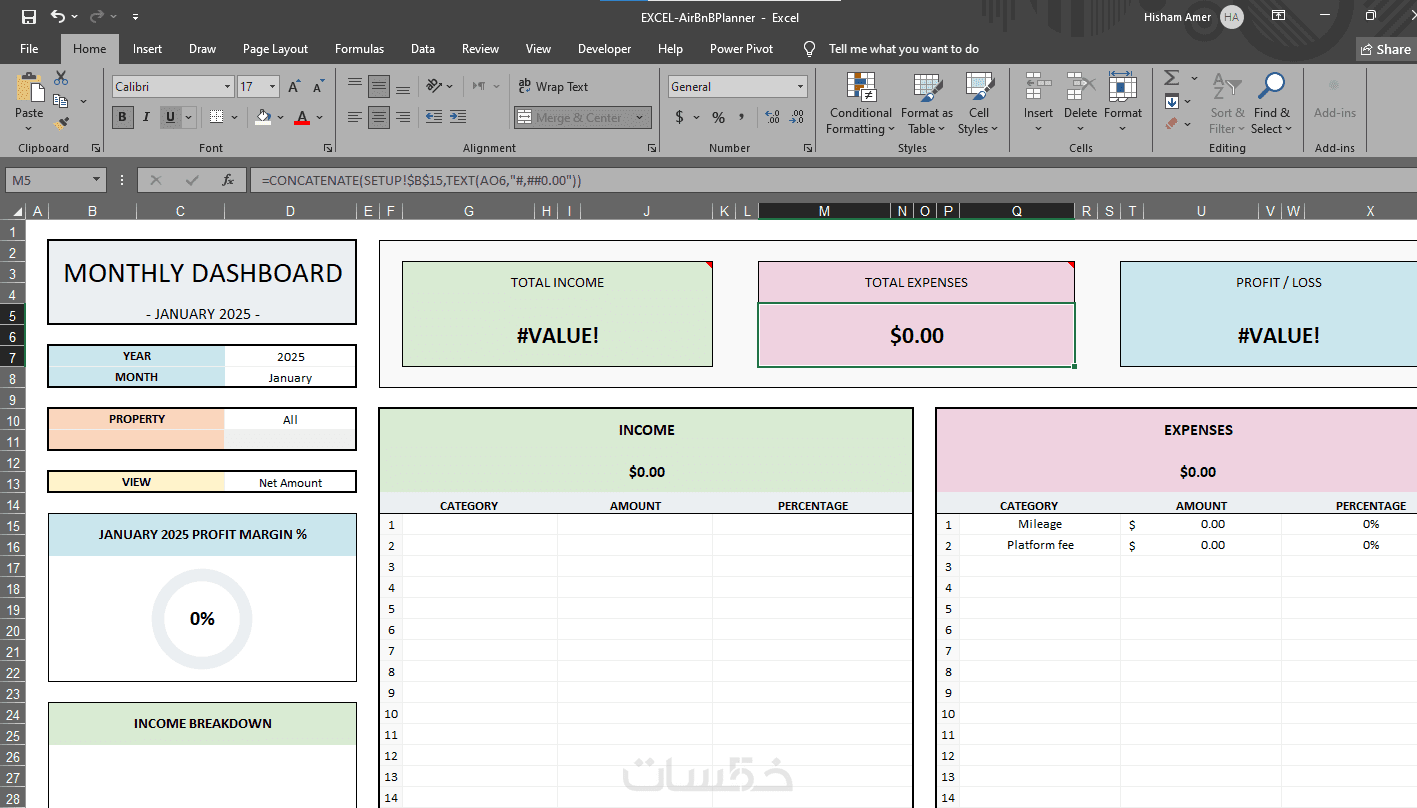The width and height of the screenshot is (1417, 808).
Task: Increase font size with the larger A
Action: [294, 87]
